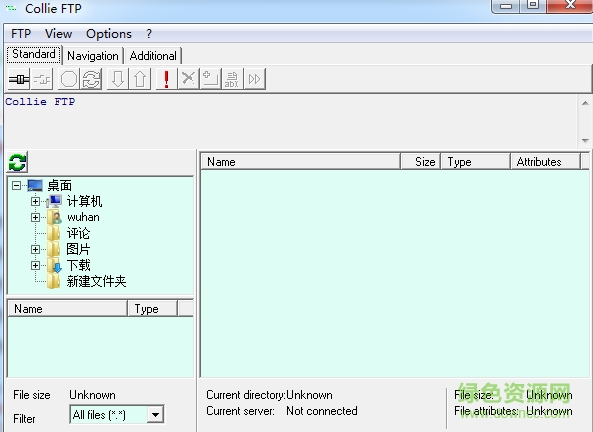The image size is (593, 432).
Task: Expand the 下载 tree node
Action: tap(36, 265)
